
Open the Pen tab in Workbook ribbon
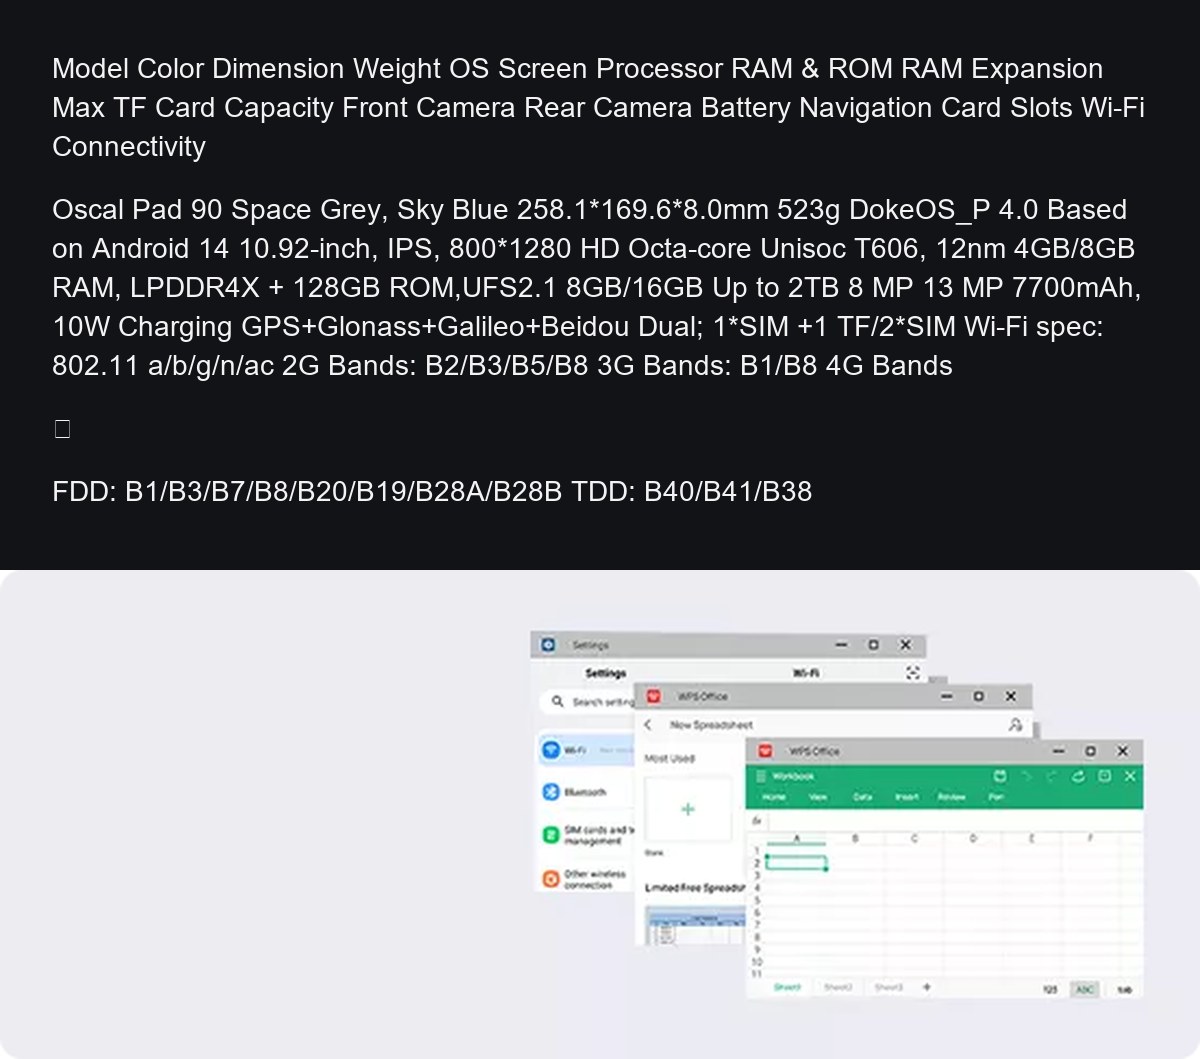coord(996,797)
